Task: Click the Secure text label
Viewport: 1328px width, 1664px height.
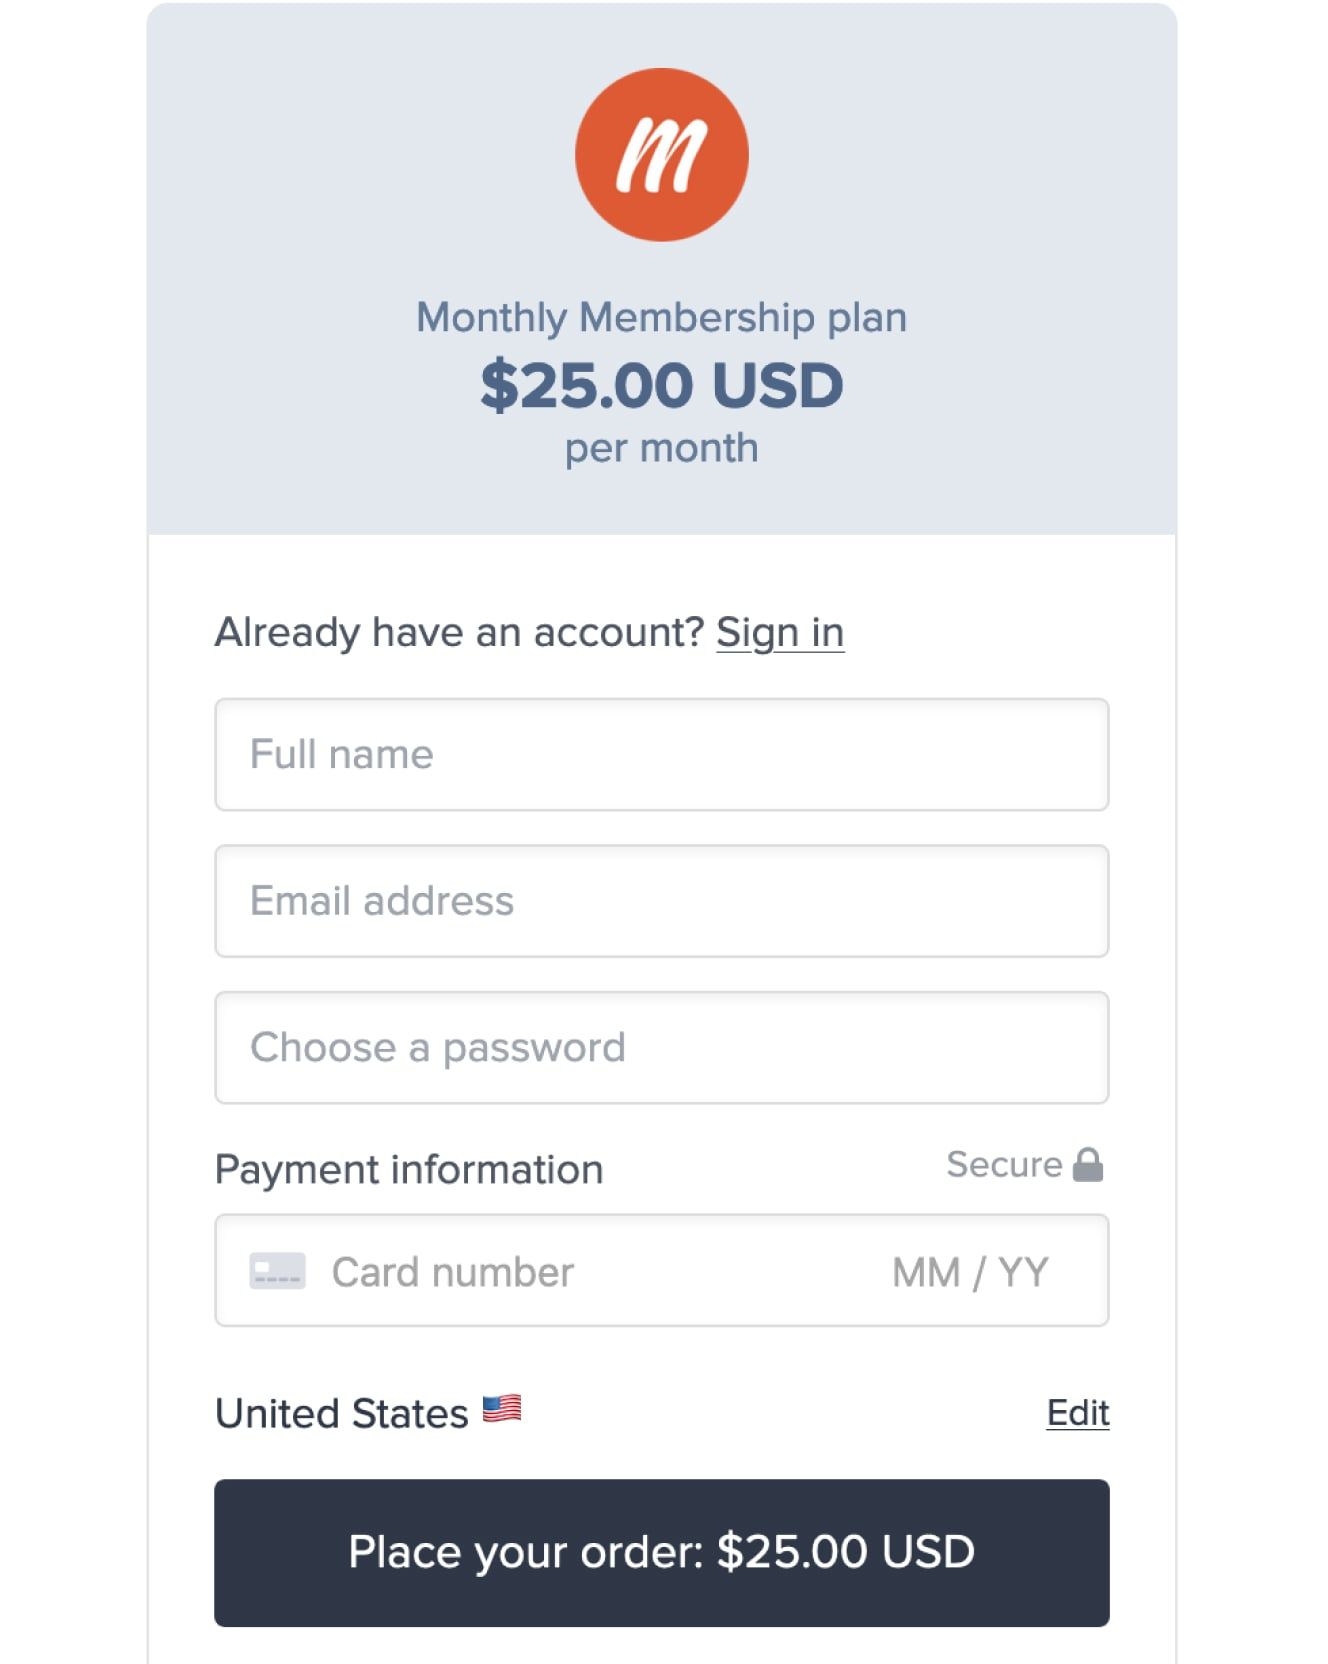Action: click(x=1004, y=1164)
